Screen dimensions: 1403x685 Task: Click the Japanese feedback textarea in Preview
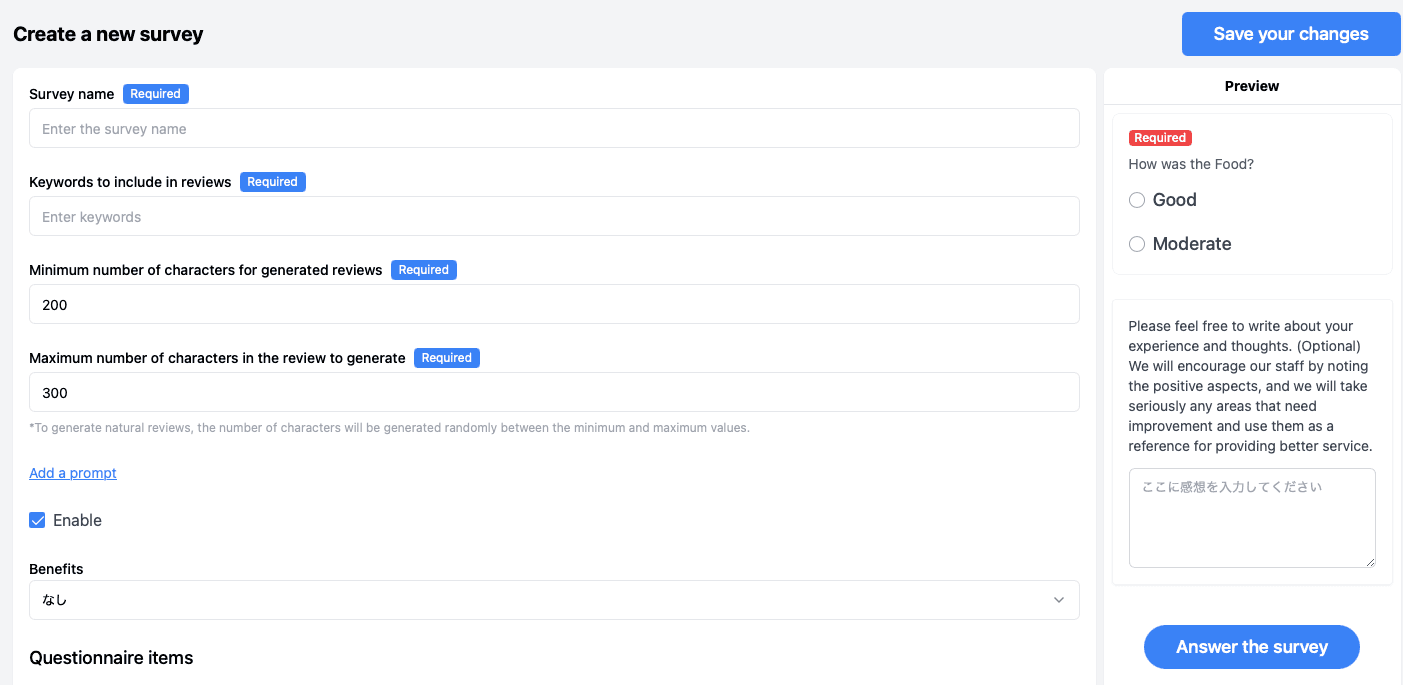pos(1251,517)
